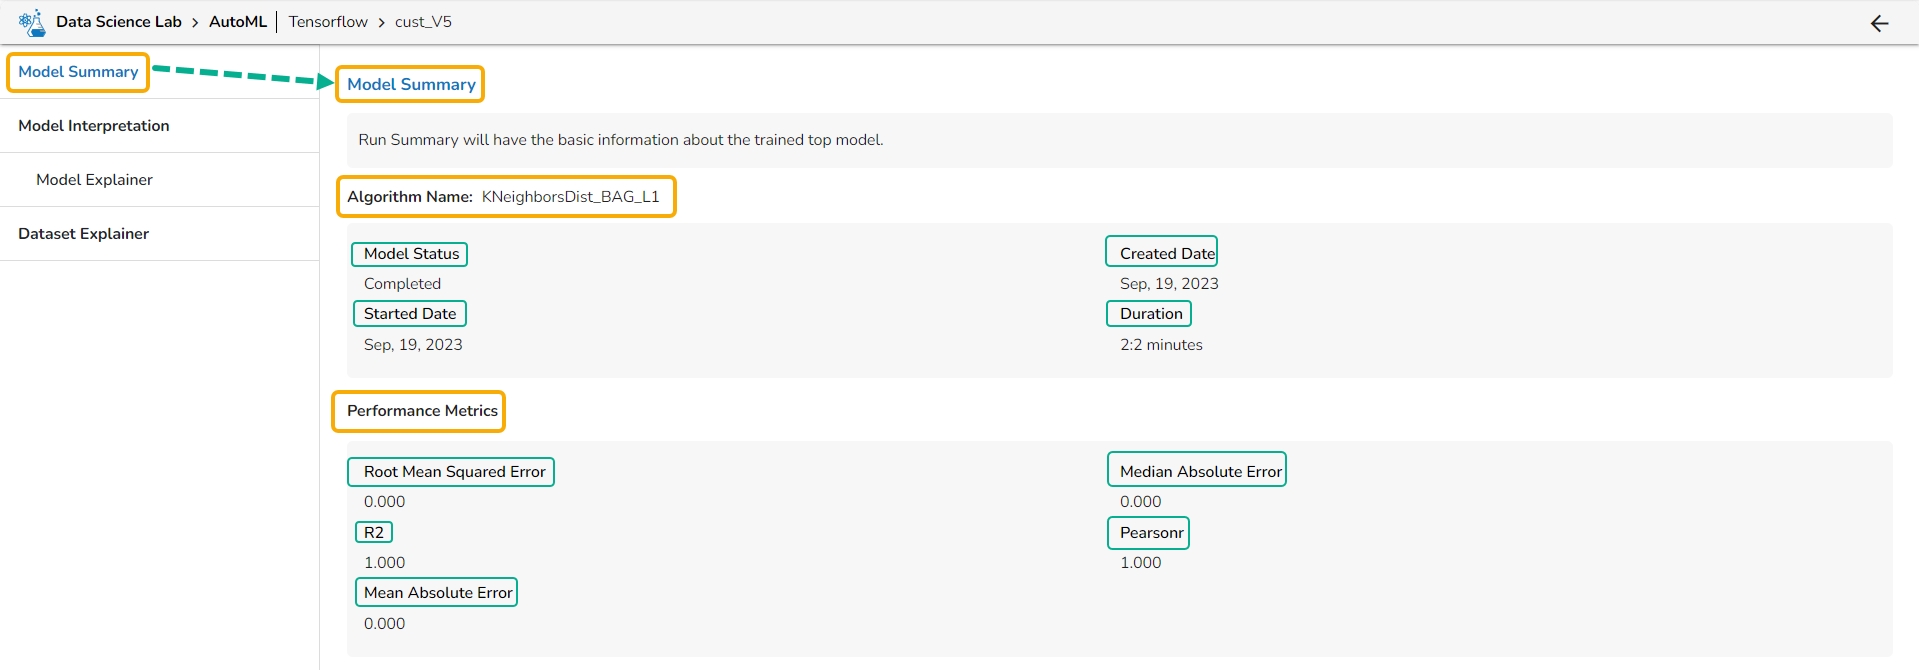Click the cust_V5 breadcrumb item
This screenshot has width=1919, height=670.
tap(423, 22)
